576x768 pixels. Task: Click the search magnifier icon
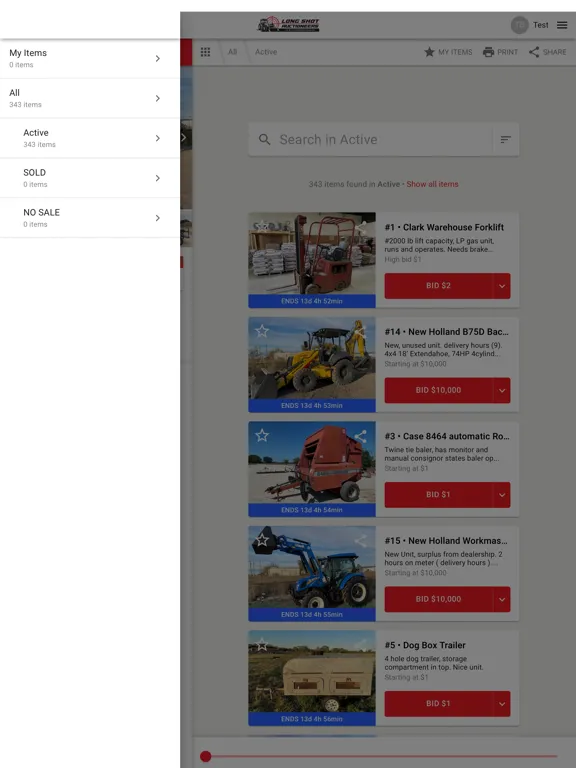click(x=264, y=140)
